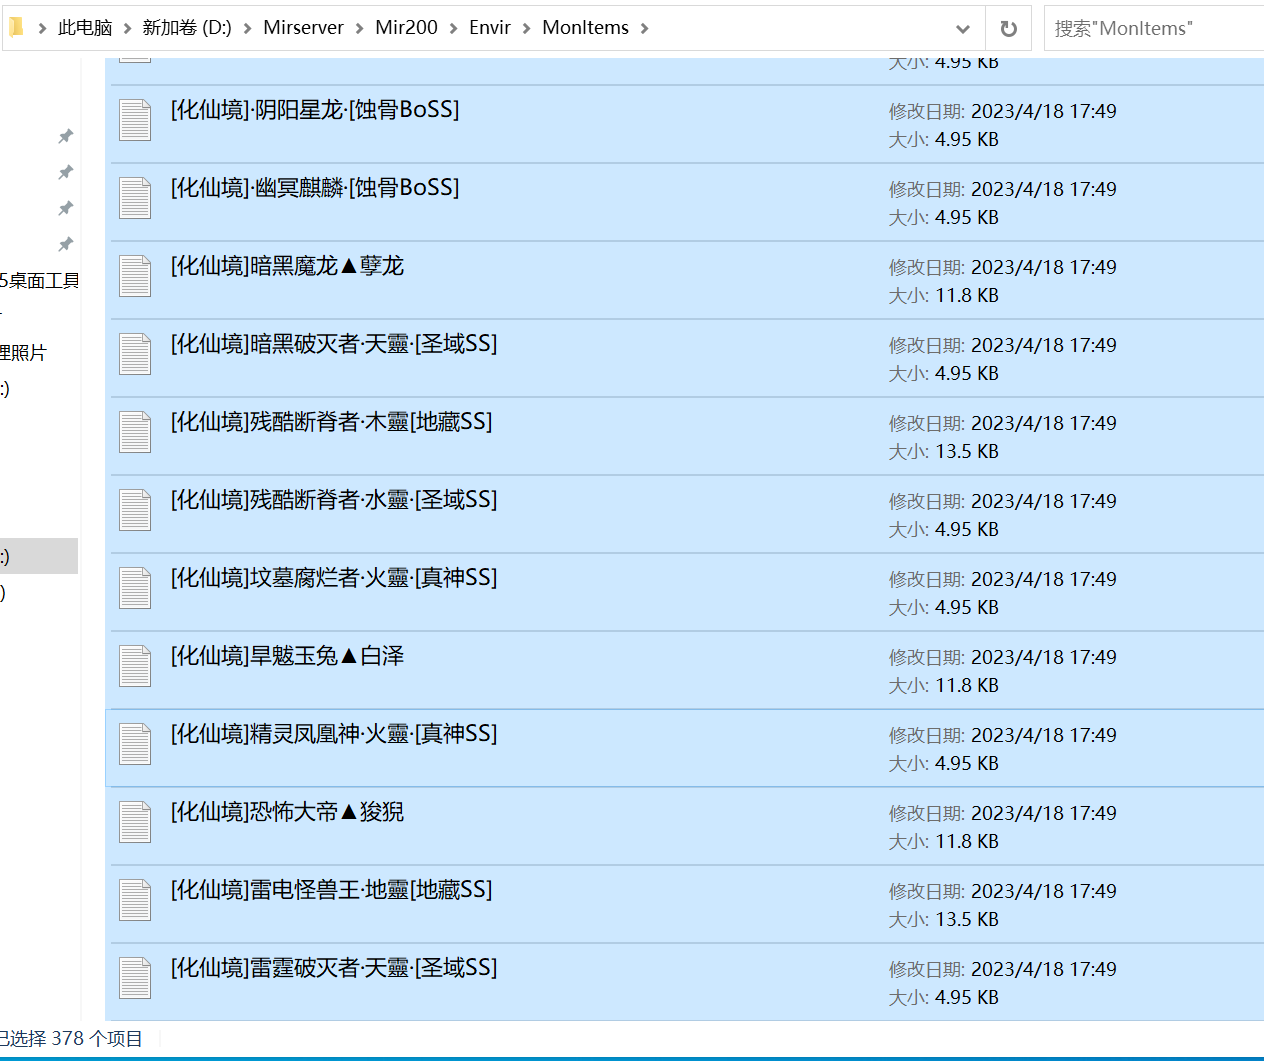This screenshot has width=1264, height=1061.
Task: Click file icon of 幽冥麒麟·[蚀骨BoSS]
Action: click(x=135, y=198)
